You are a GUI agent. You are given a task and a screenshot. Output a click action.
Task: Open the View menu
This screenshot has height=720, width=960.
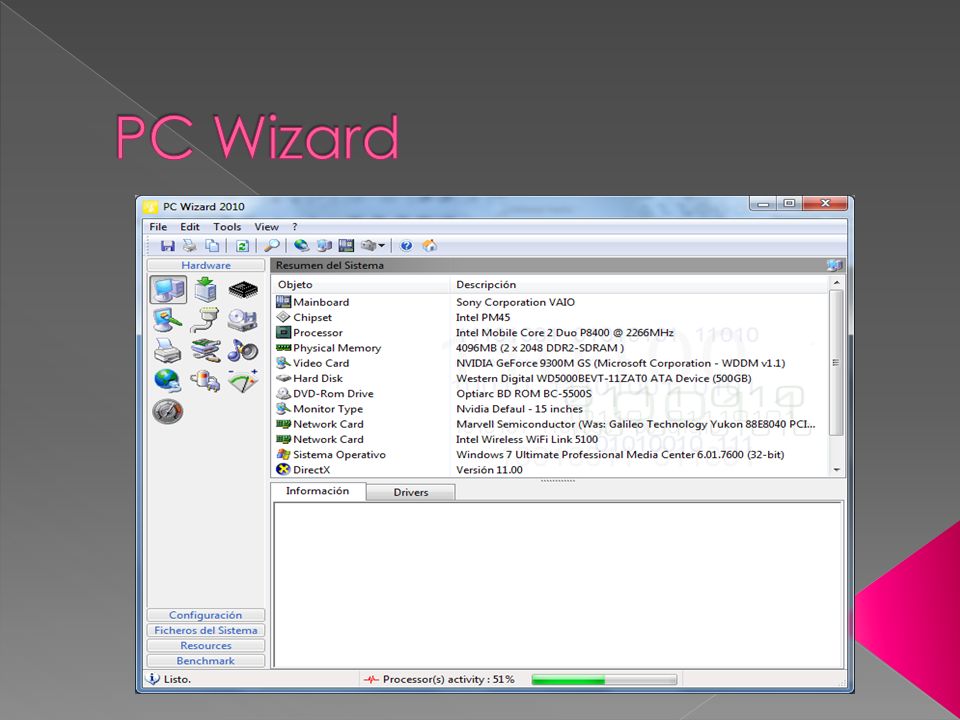(266, 227)
